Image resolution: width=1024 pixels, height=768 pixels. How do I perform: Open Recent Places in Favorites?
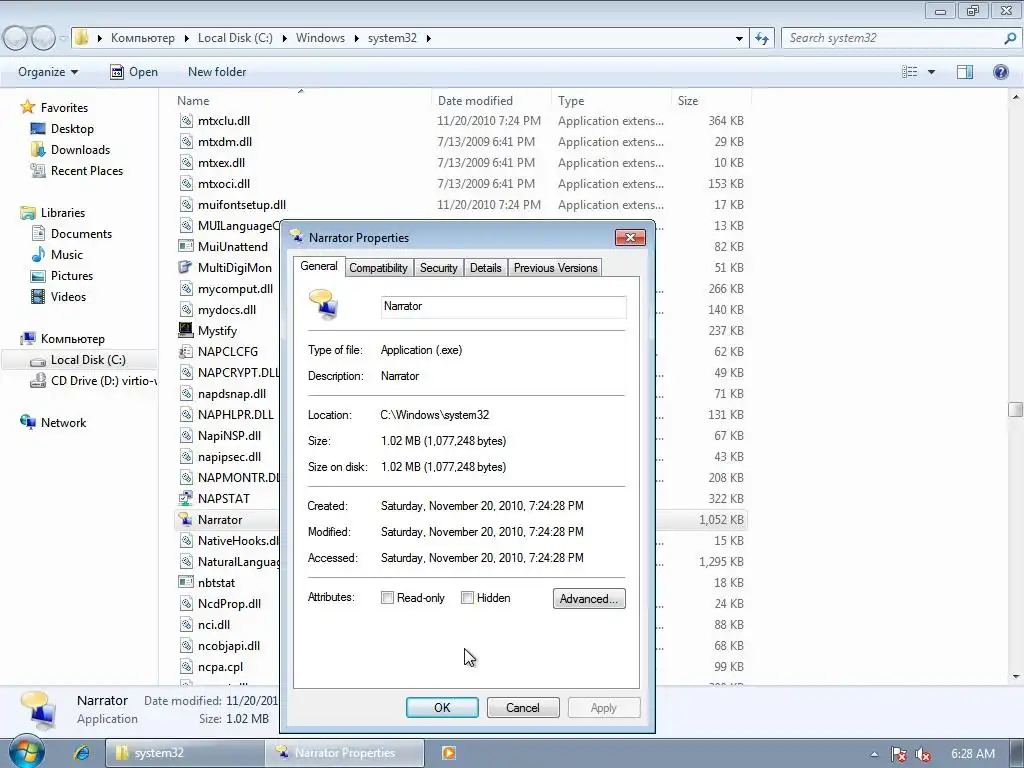tap(86, 170)
